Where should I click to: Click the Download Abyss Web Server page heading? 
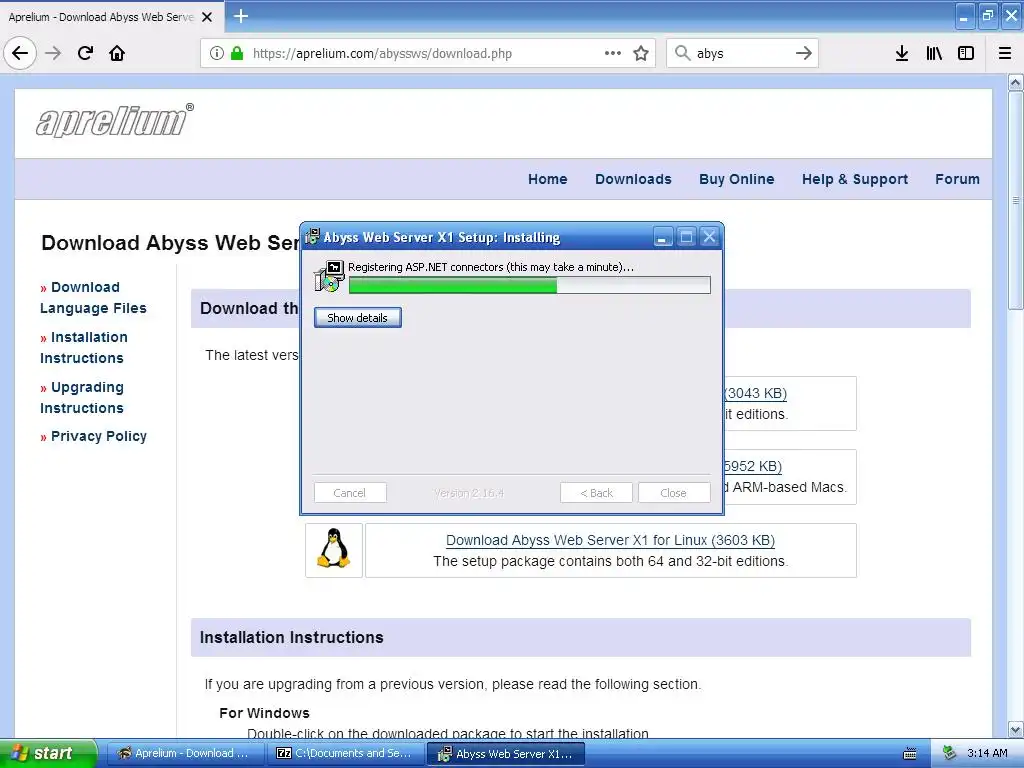point(170,243)
